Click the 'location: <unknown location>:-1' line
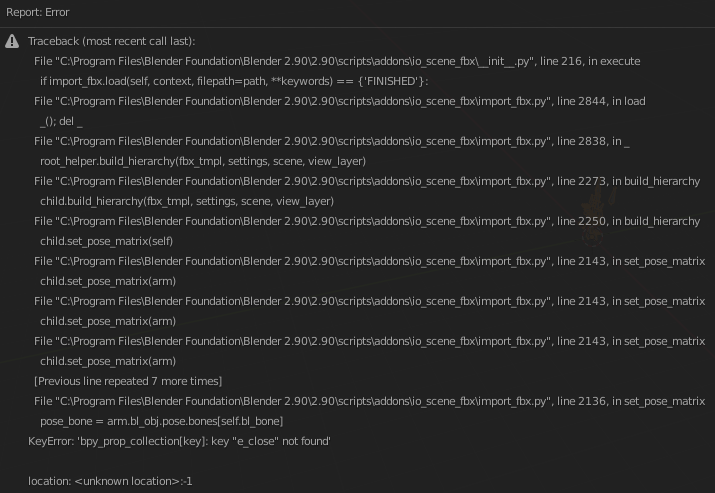 click(110, 482)
